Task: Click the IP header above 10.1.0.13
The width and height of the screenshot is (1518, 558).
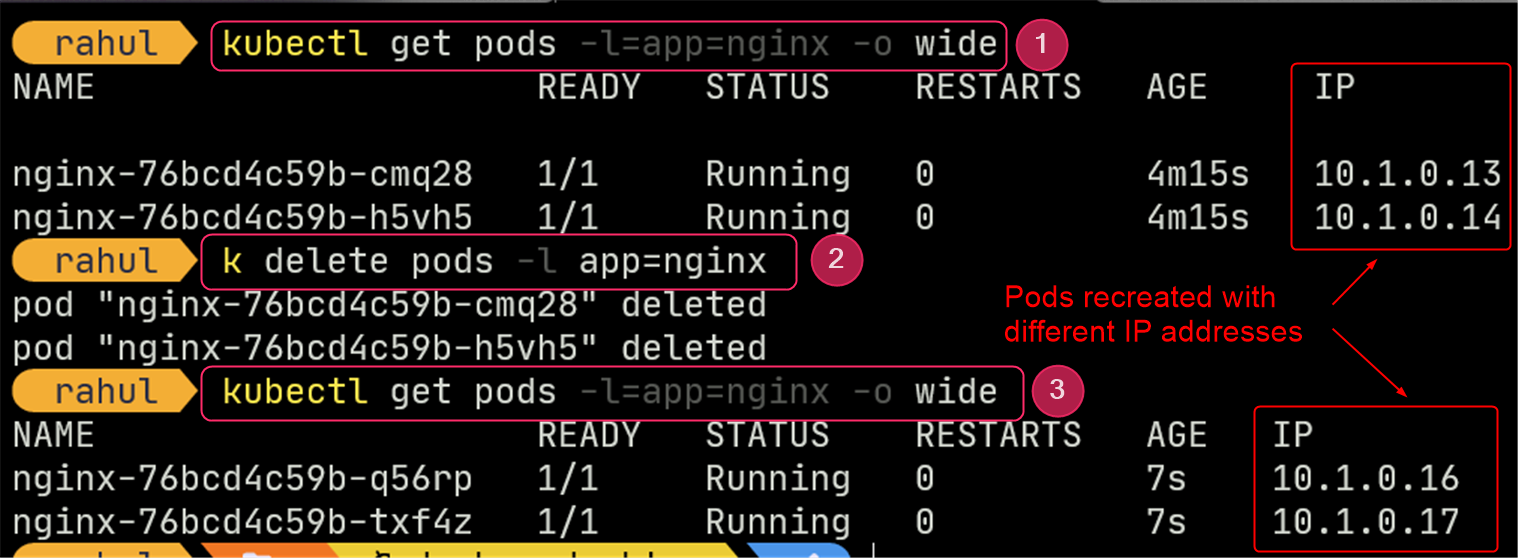Action: click(x=1334, y=88)
